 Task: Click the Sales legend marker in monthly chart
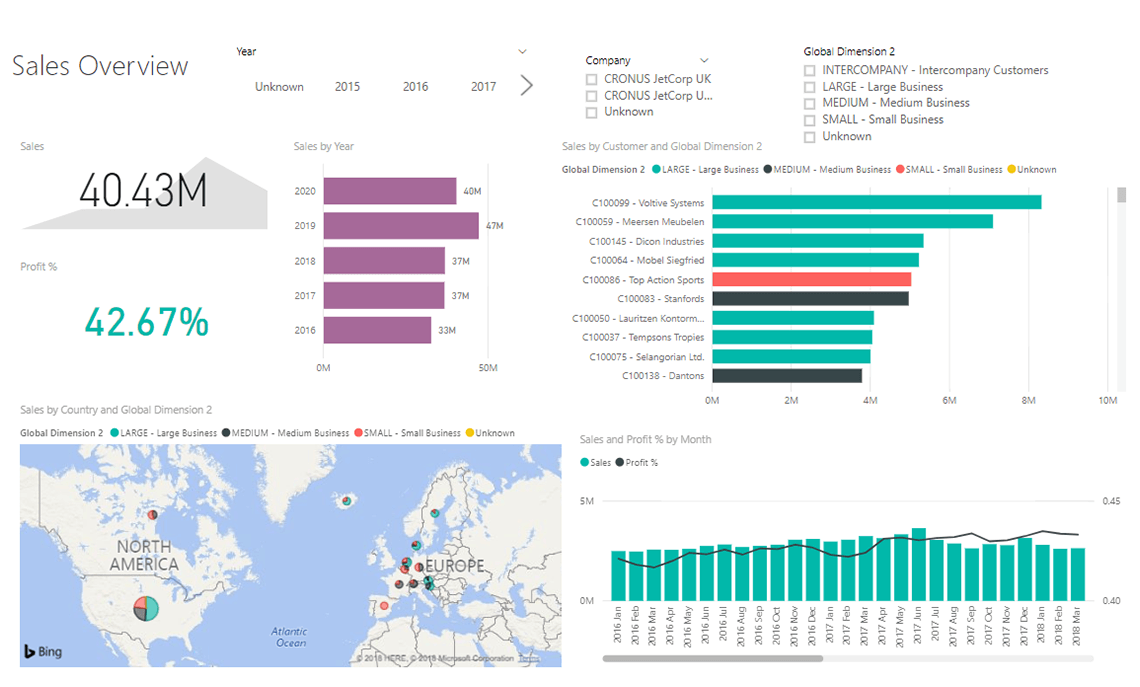click(x=585, y=462)
